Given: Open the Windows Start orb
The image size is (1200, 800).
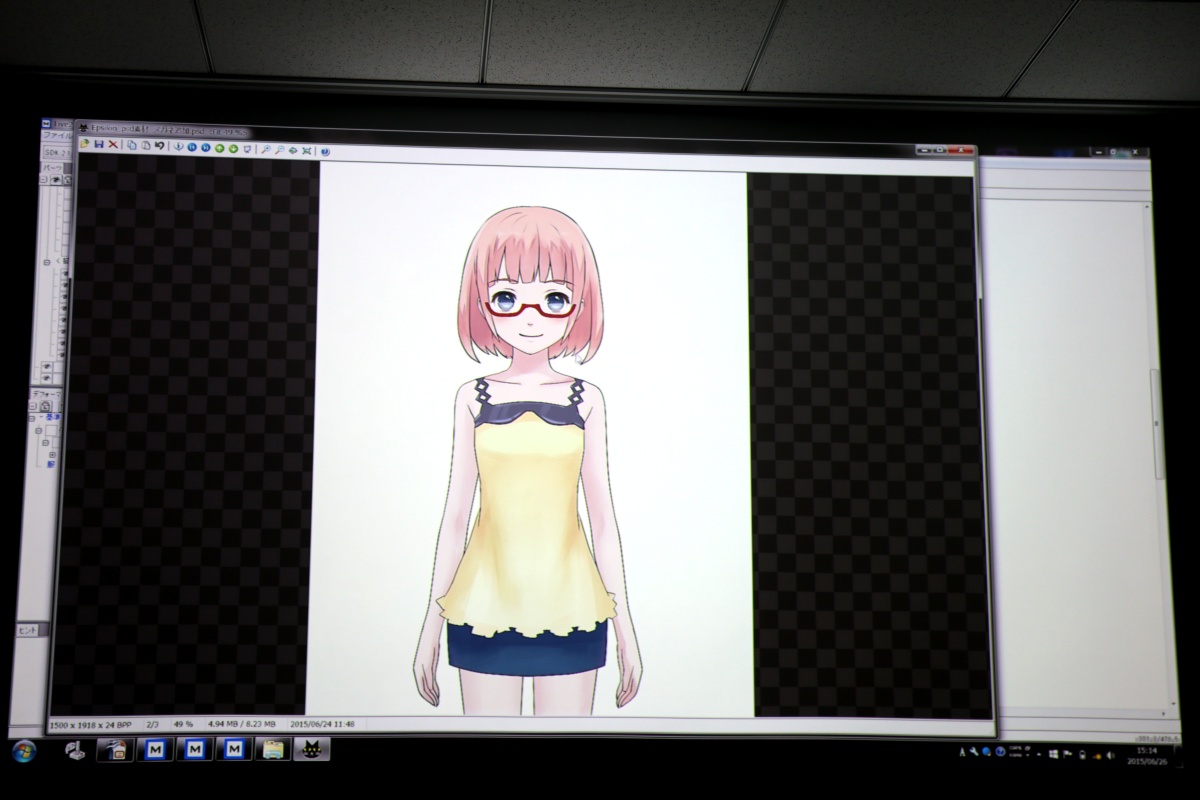Looking at the screenshot, I should click(x=22, y=749).
